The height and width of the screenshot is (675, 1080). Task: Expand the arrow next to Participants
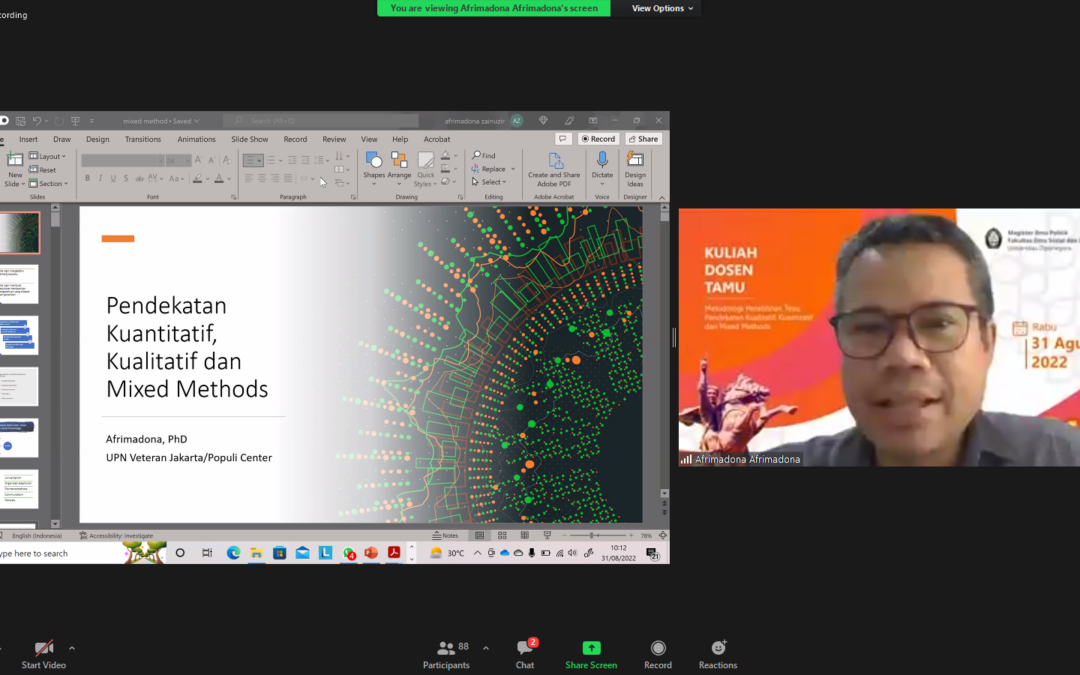[x=486, y=648]
